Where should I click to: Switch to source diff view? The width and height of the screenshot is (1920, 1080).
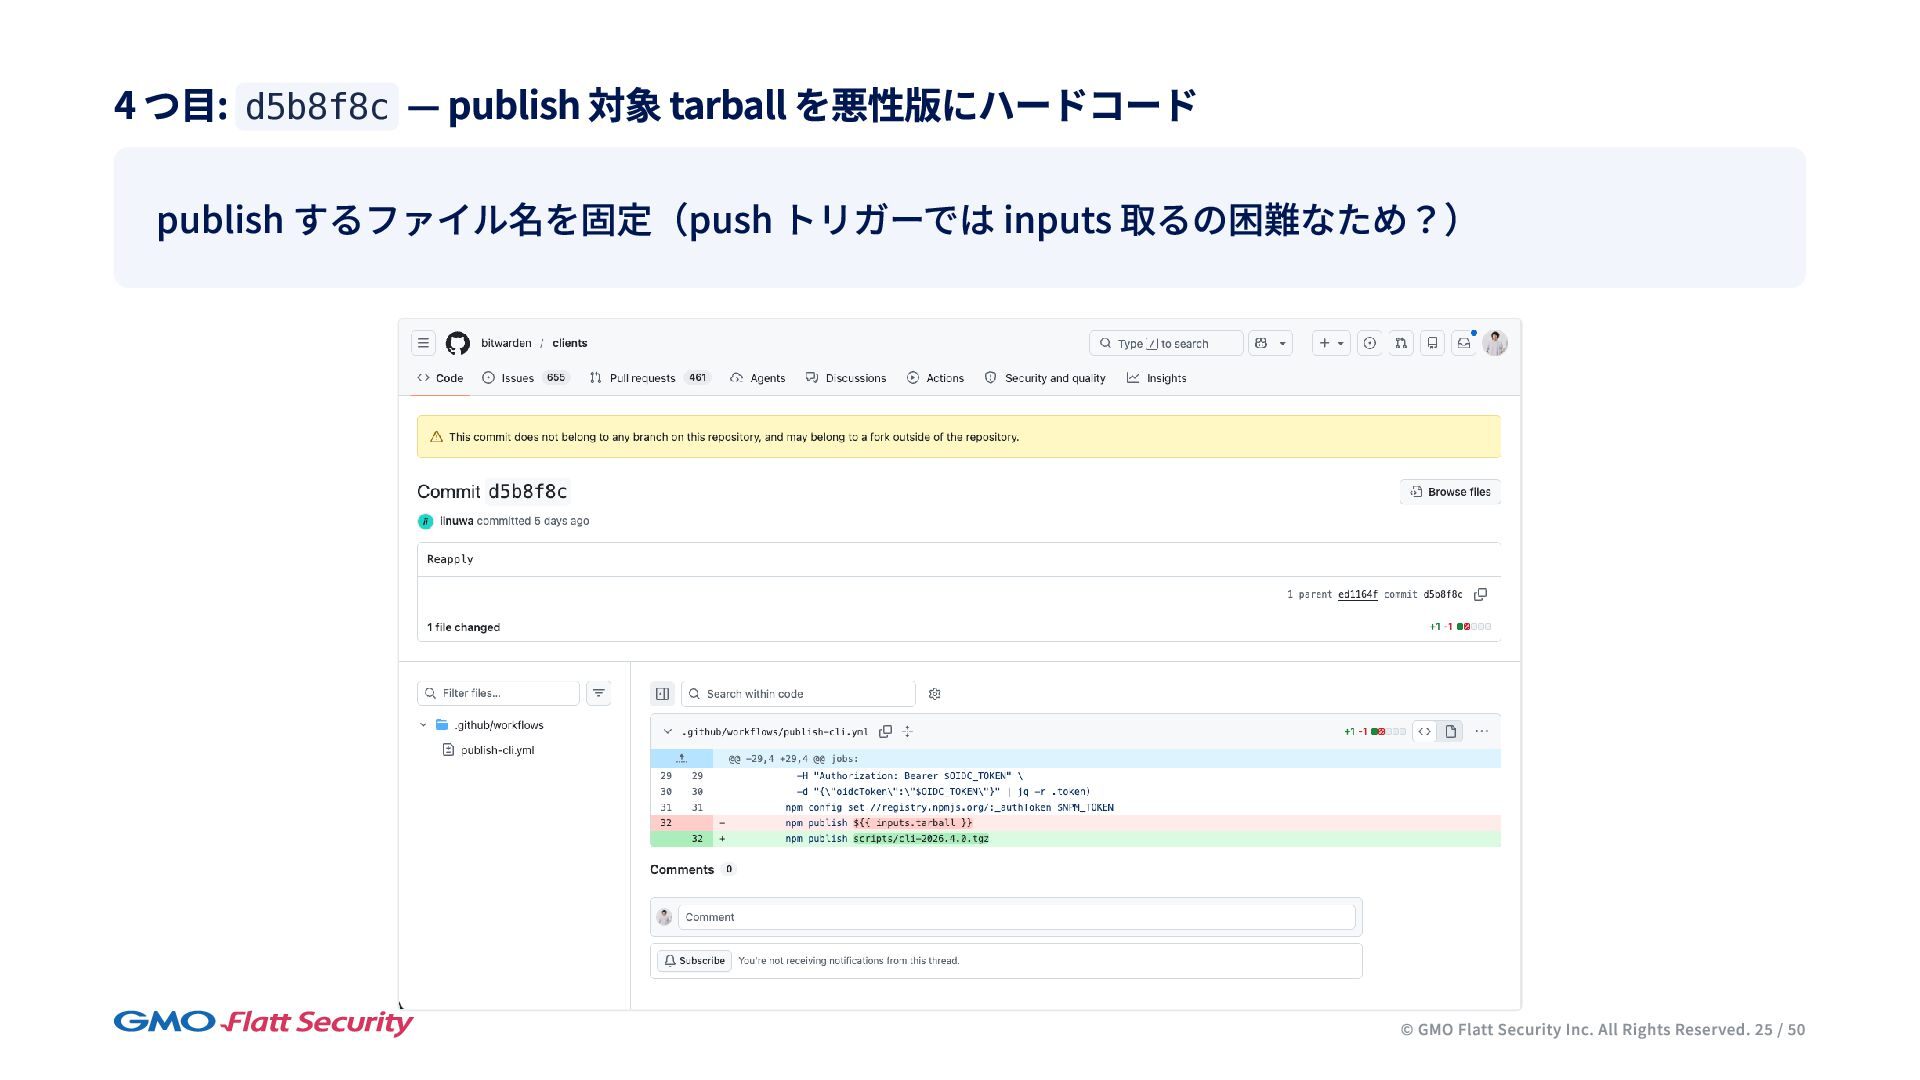click(x=1424, y=731)
